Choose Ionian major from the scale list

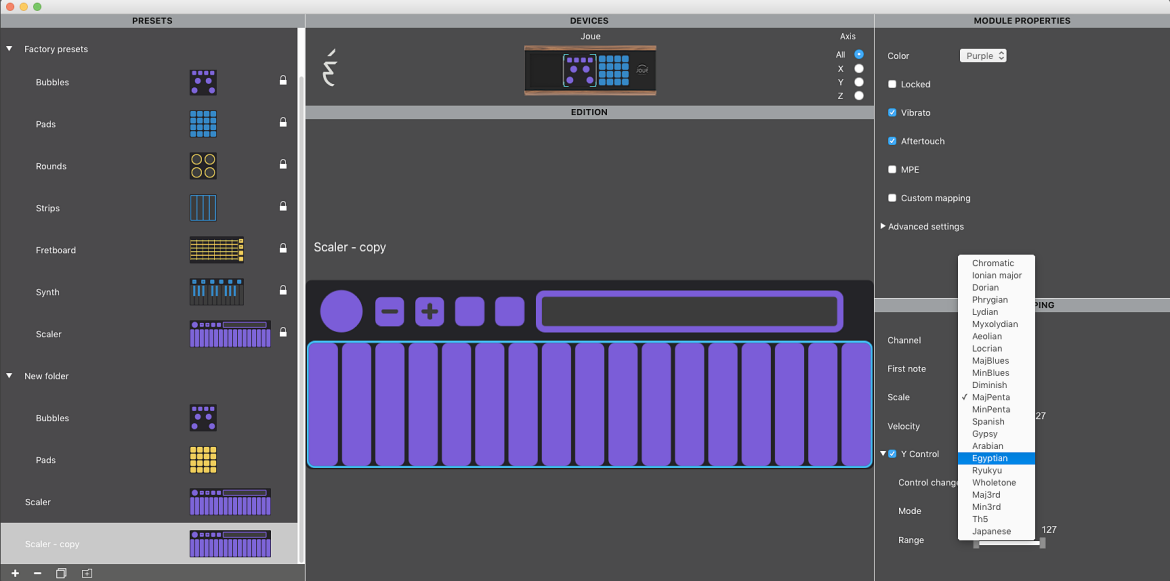click(996, 275)
